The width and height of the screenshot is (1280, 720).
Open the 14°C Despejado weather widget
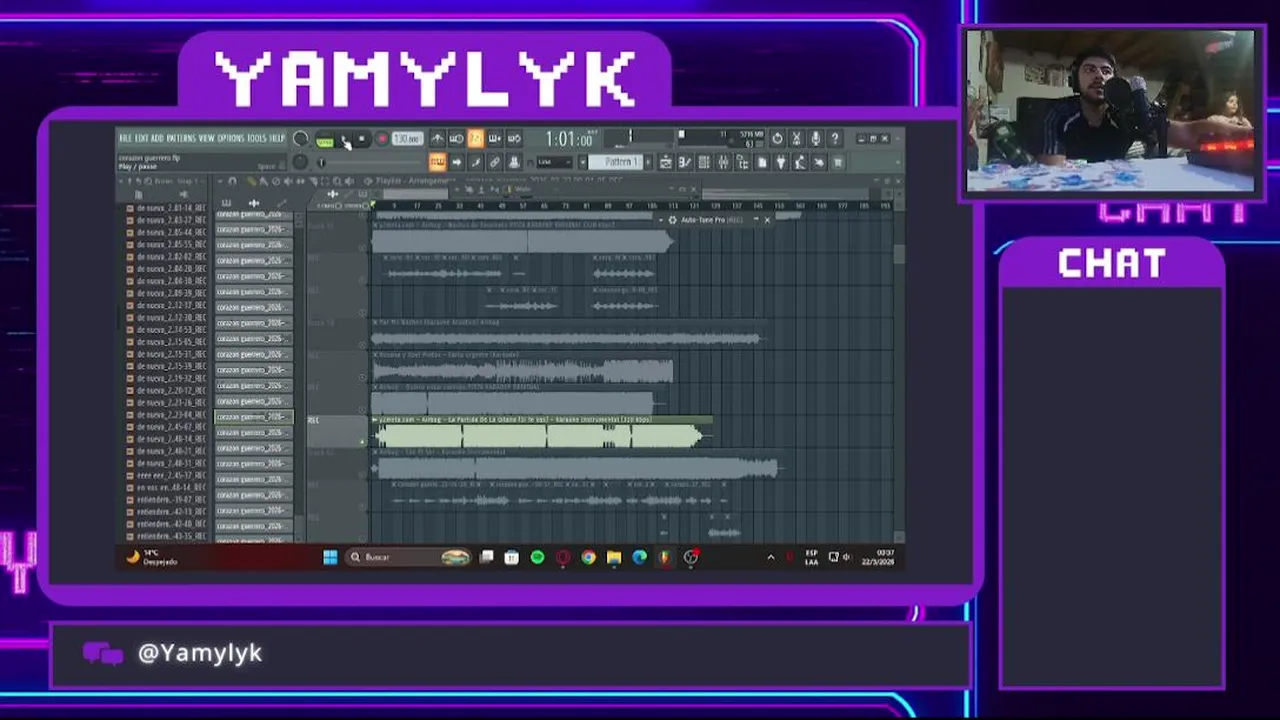pos(150,557)
